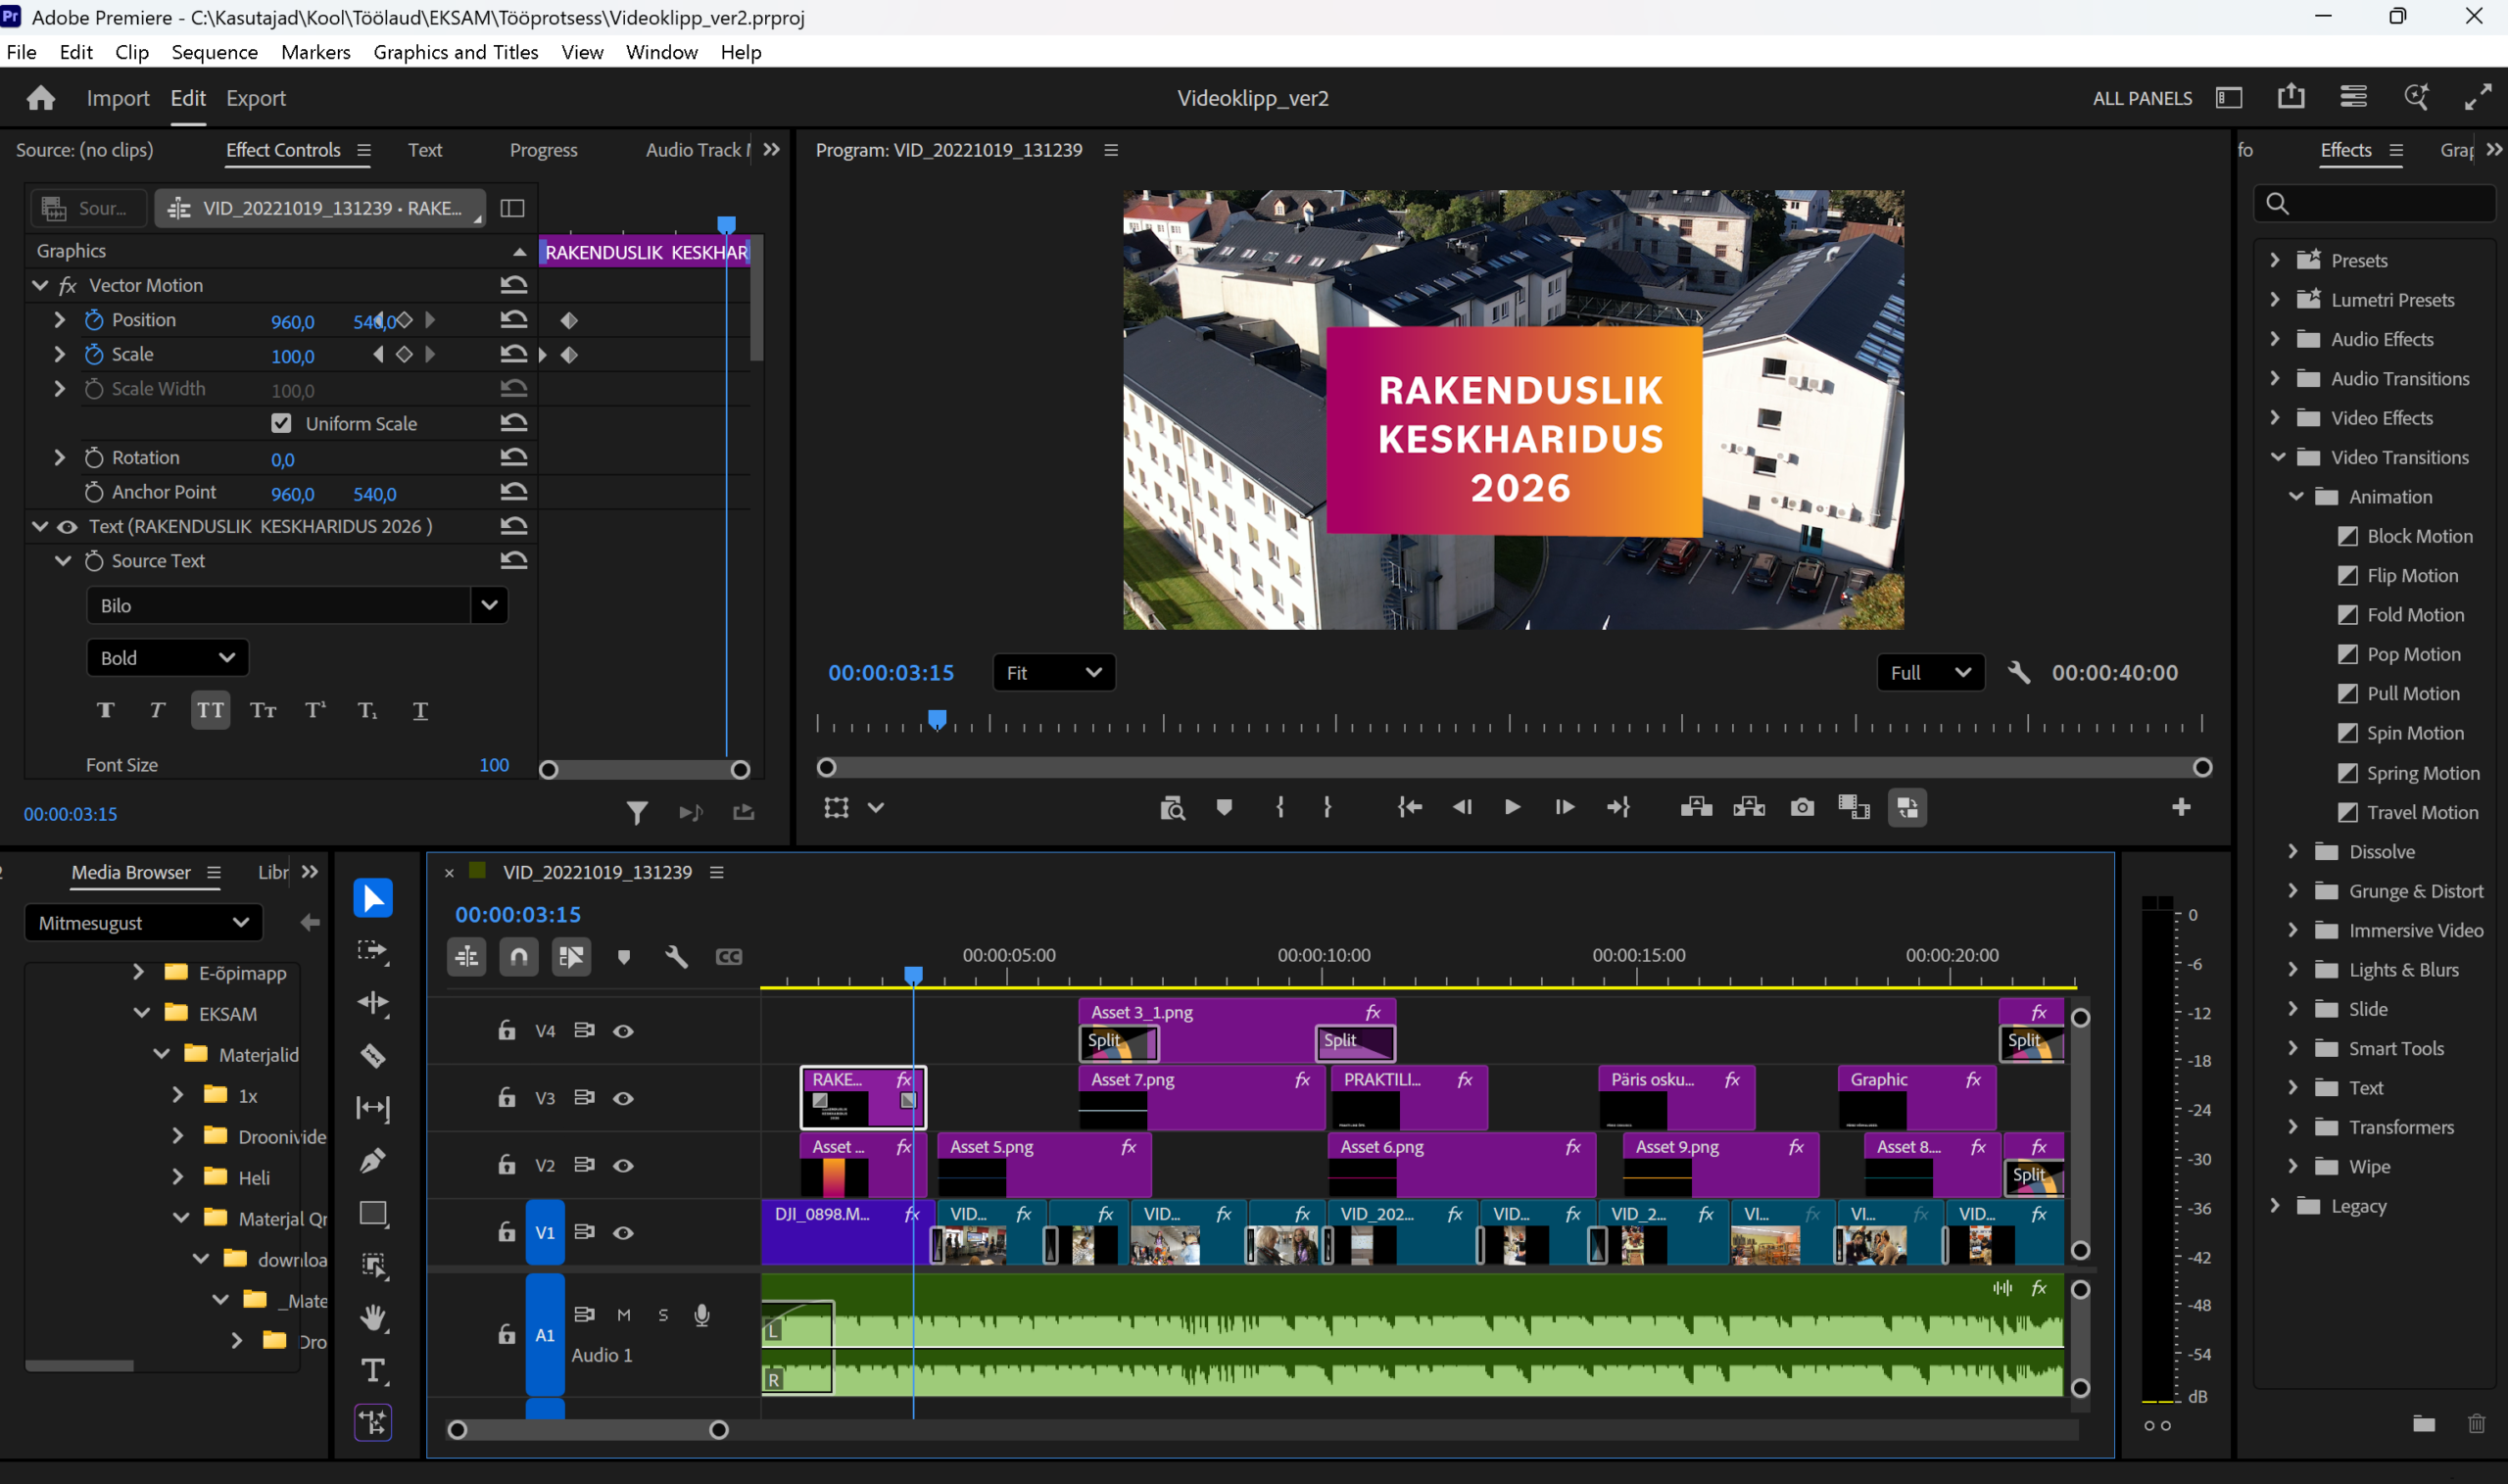This screenshot has width=2508, height=1484.
Task: Switch to the Text panel tab
Action: tap(424, 150)
